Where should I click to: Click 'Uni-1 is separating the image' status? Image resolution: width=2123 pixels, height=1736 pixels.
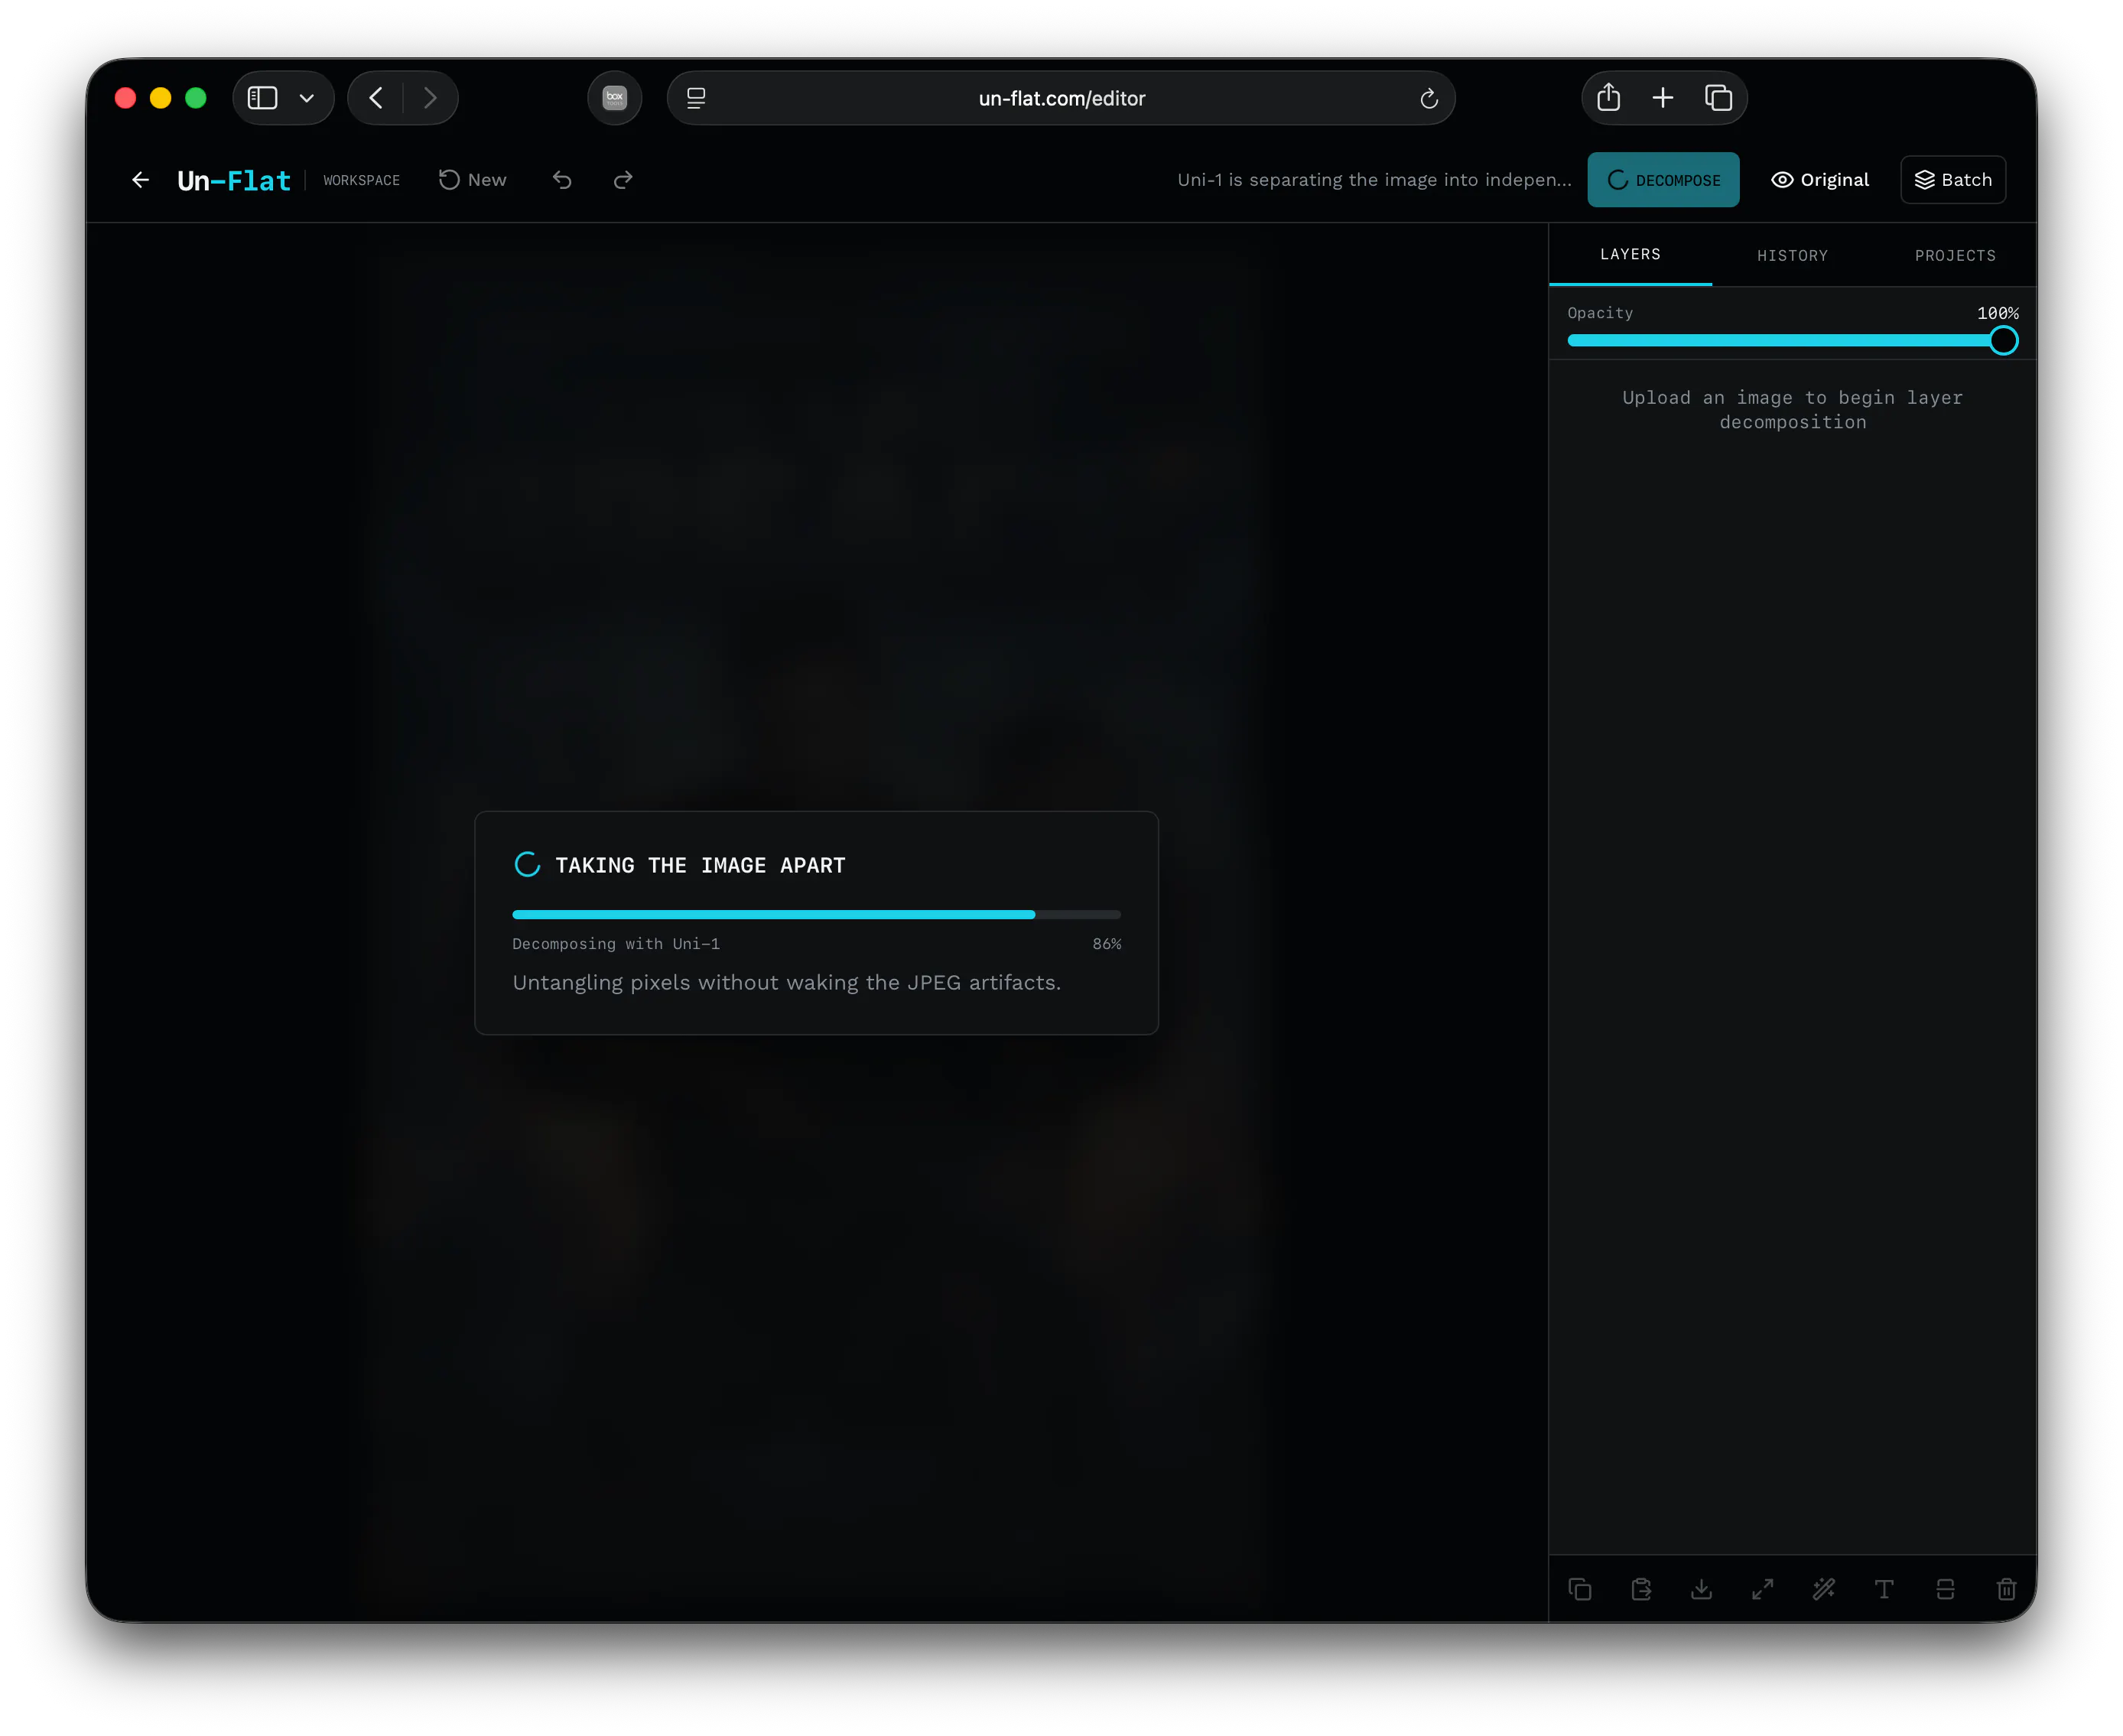coord(1374,180)
